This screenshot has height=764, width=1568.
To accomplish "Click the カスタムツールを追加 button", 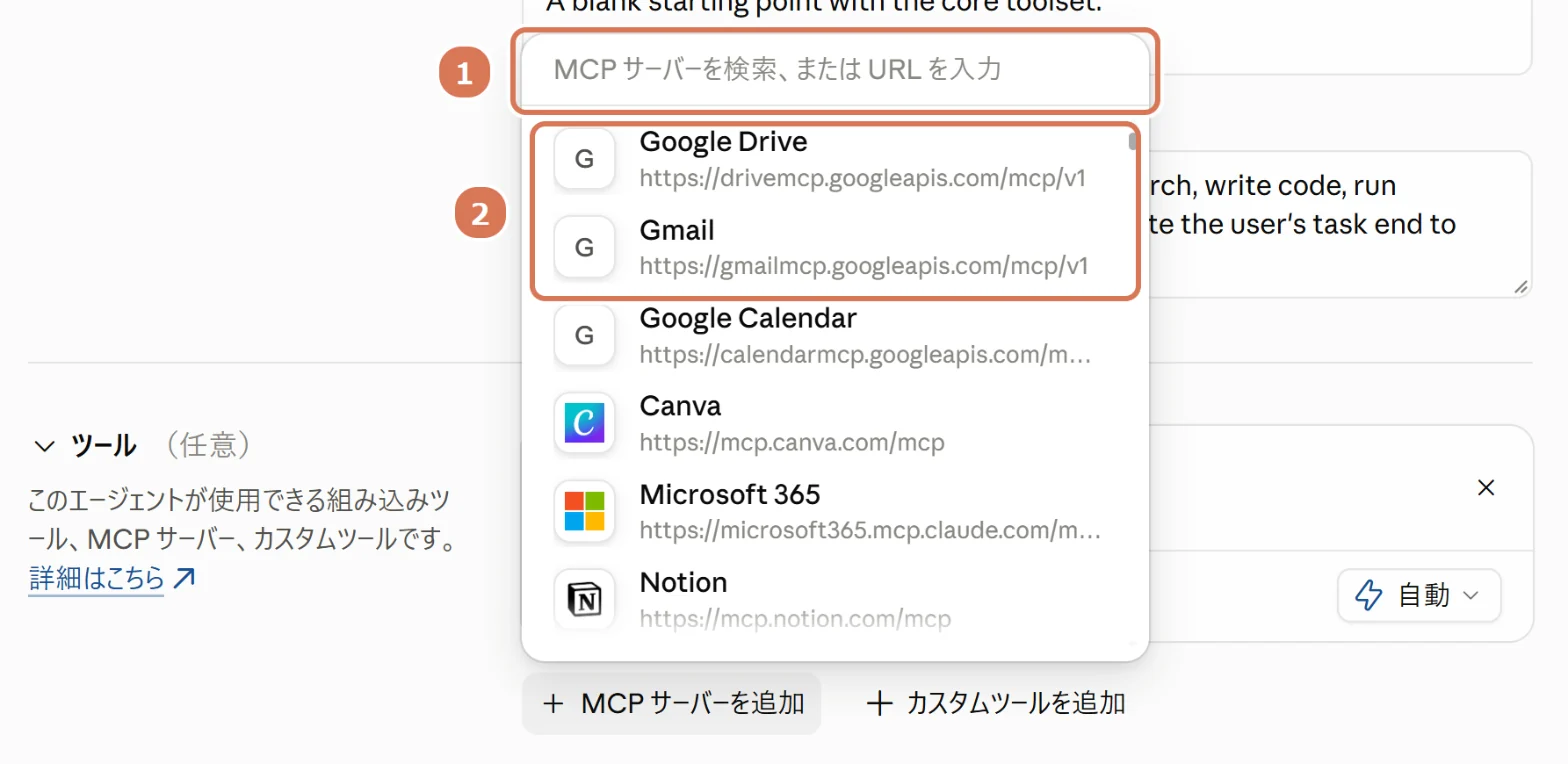I will (x=996, y=703).
